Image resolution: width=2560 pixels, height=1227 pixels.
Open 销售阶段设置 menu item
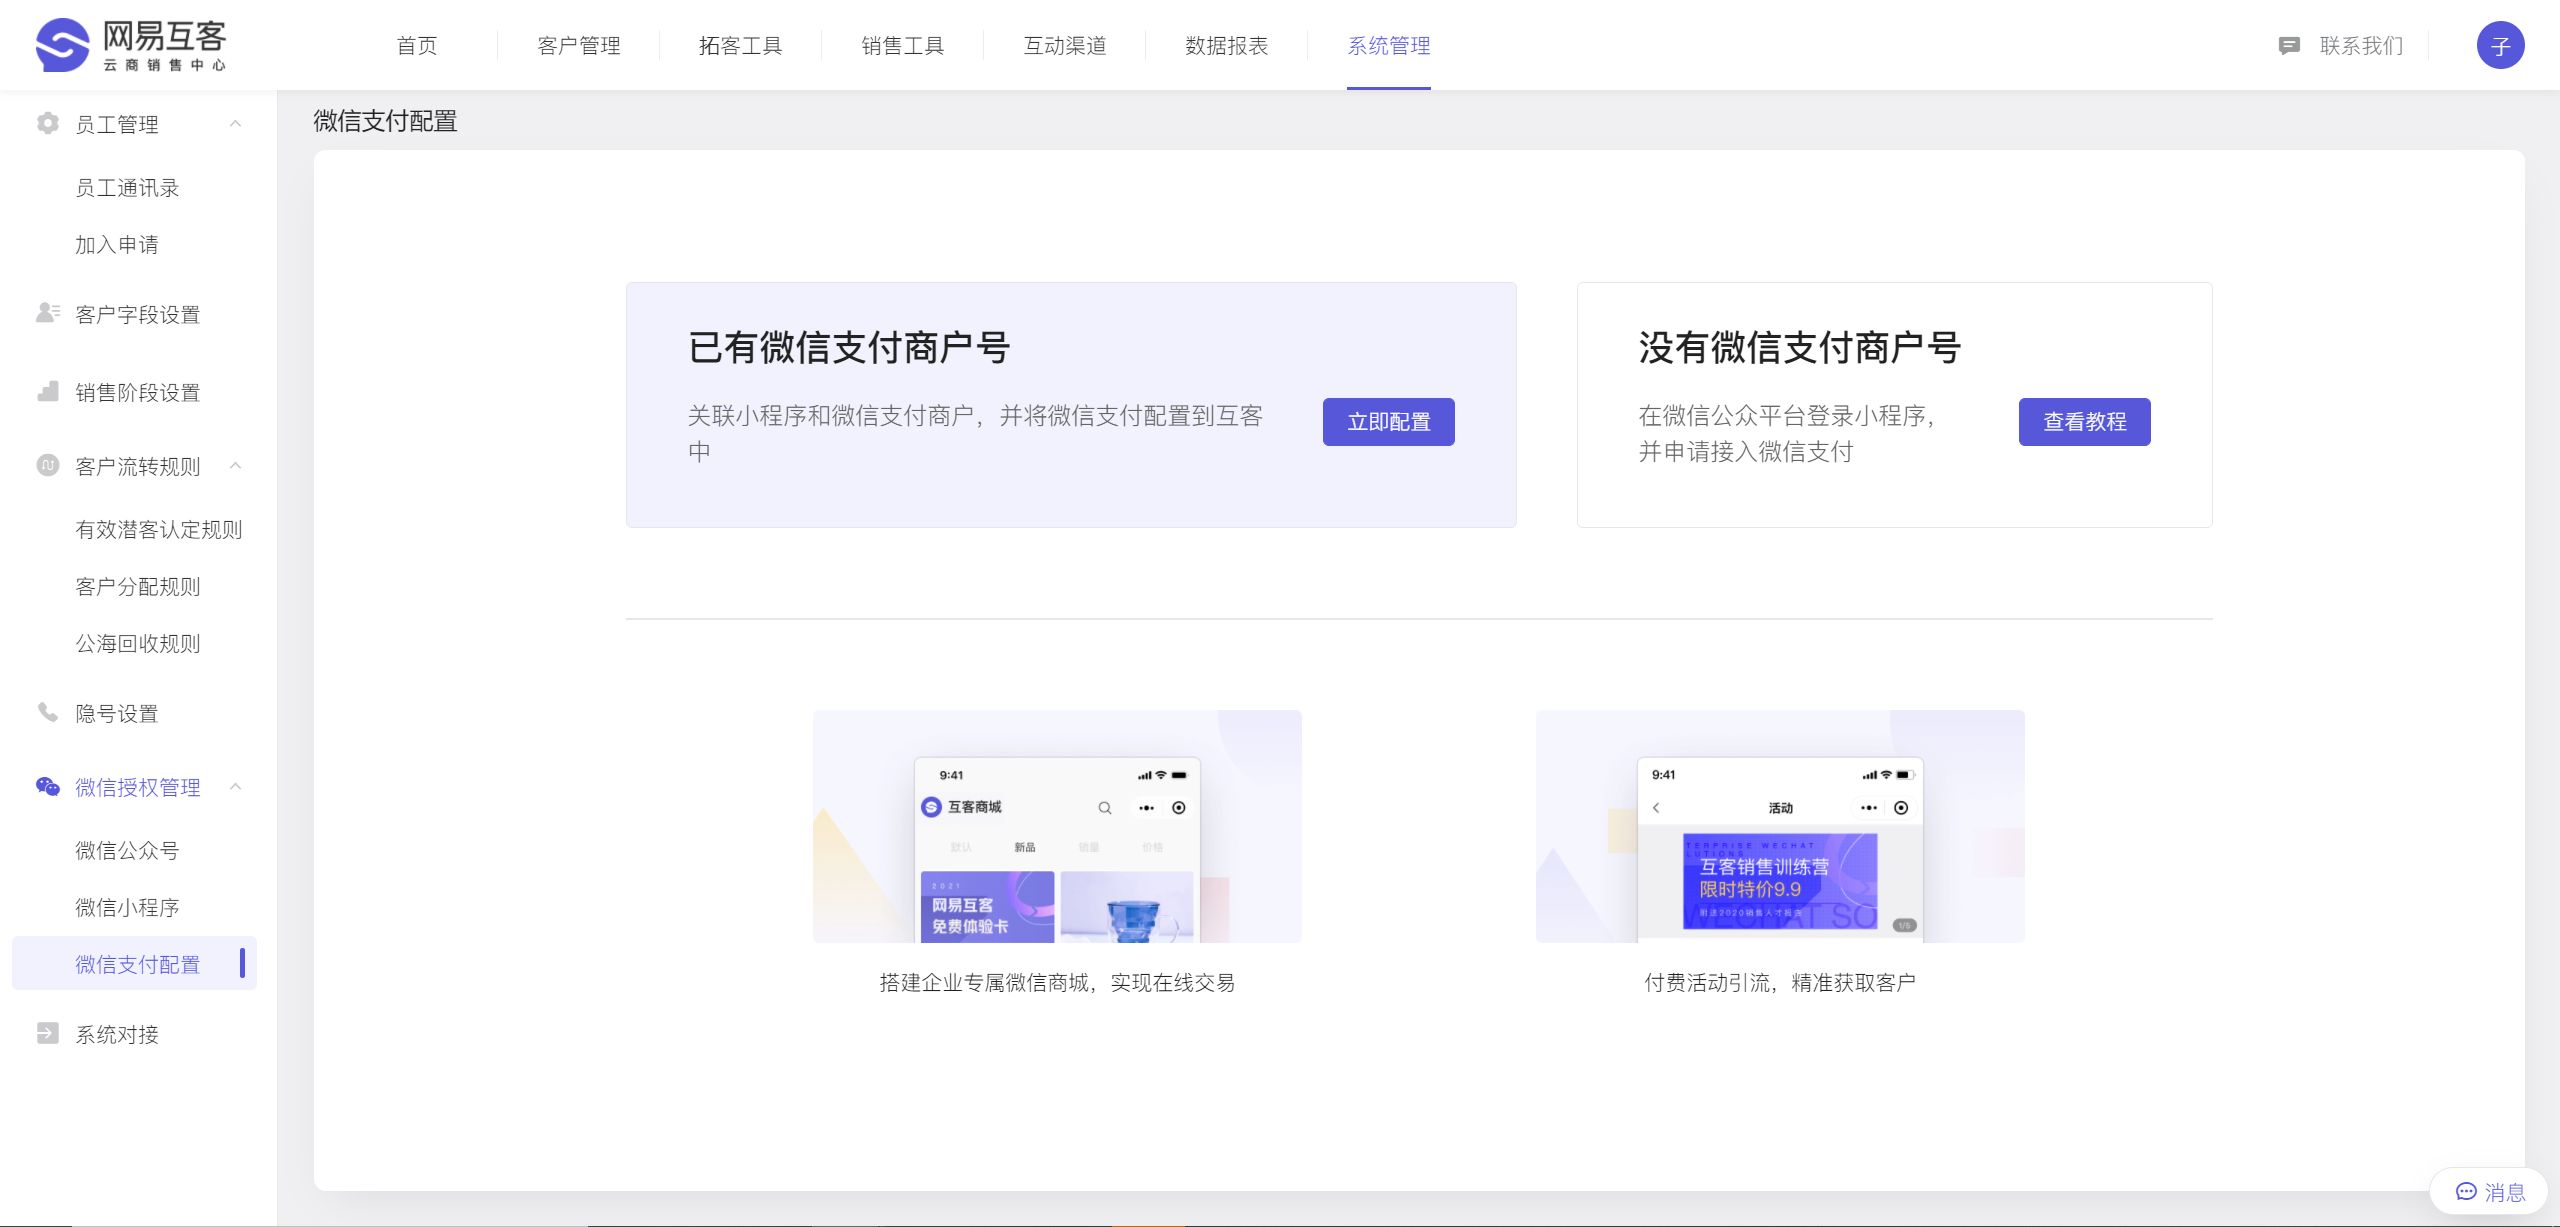point(138,393)
